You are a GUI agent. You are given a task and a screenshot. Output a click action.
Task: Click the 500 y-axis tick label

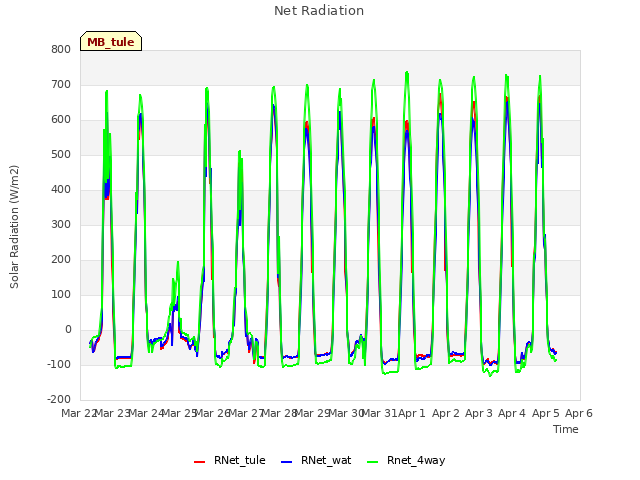coord(61,155)
